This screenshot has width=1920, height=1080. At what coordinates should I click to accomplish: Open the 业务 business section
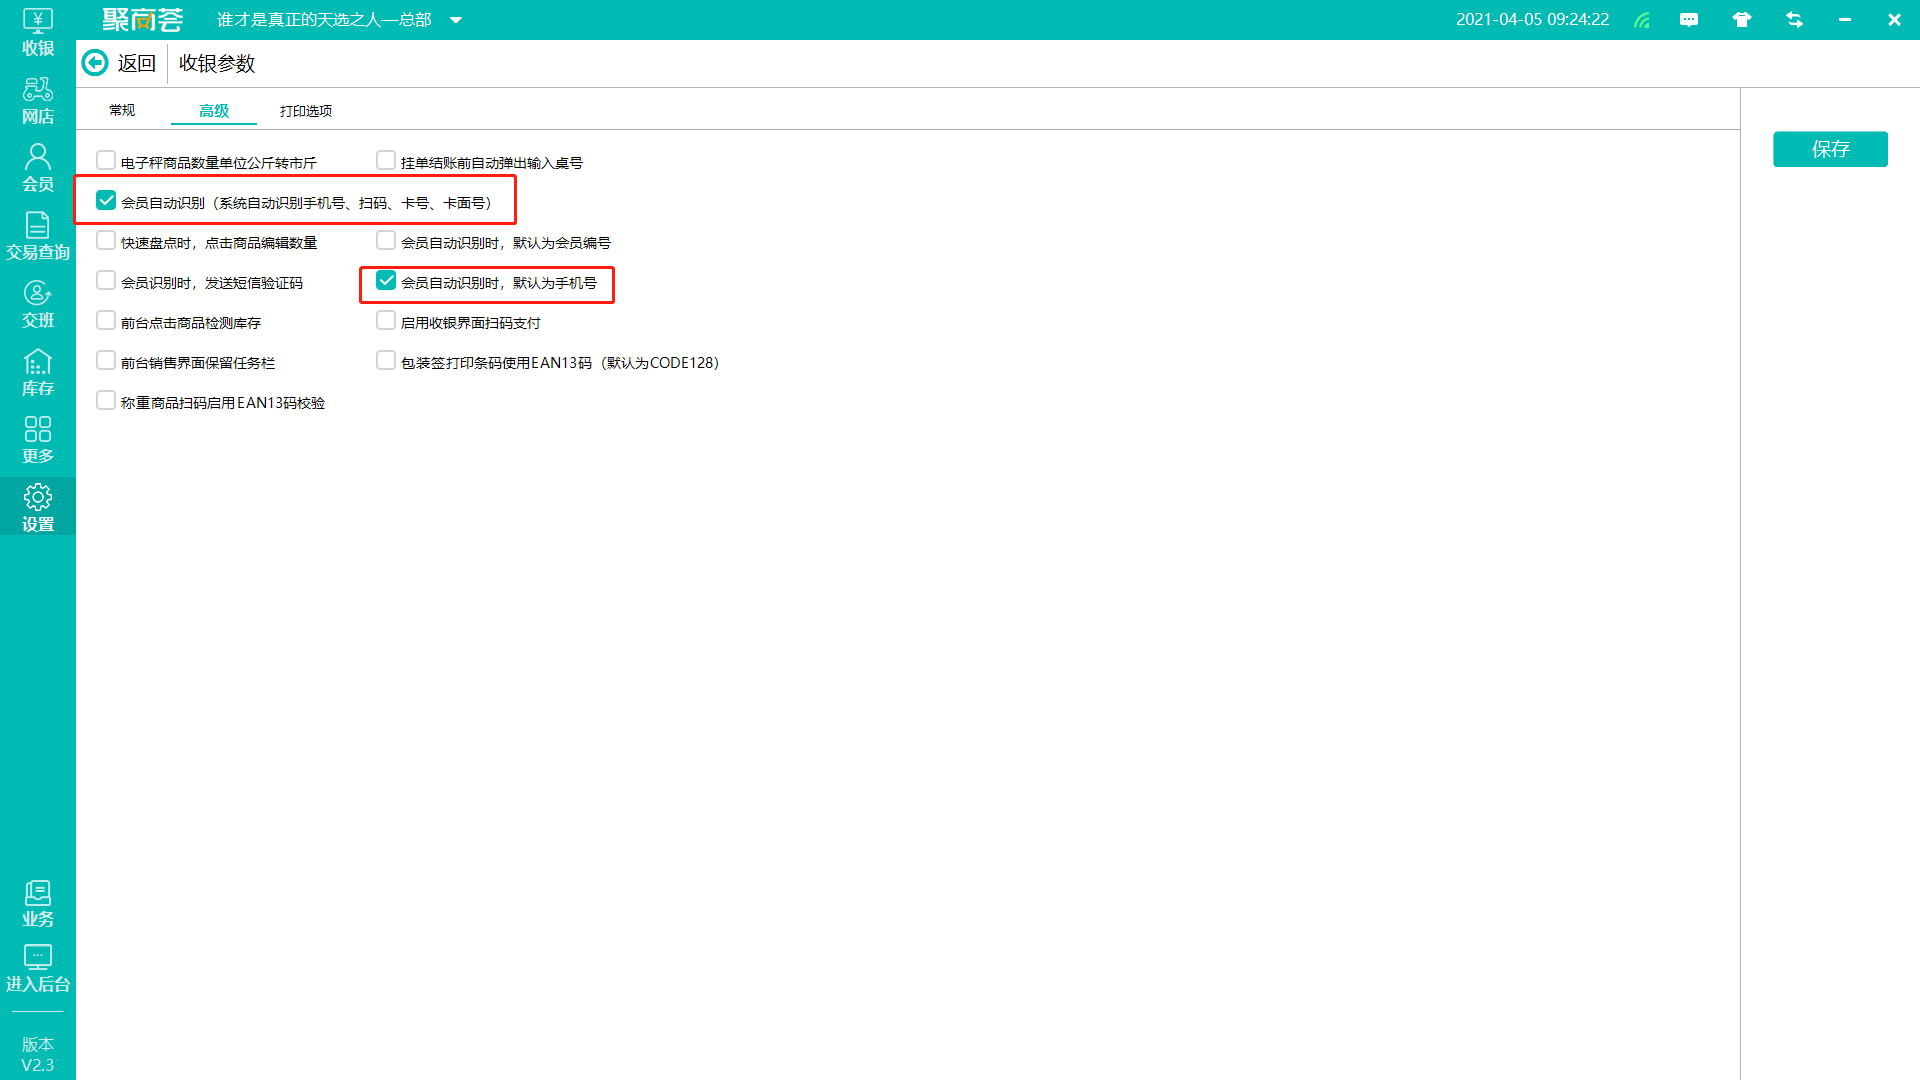[38, 903]
